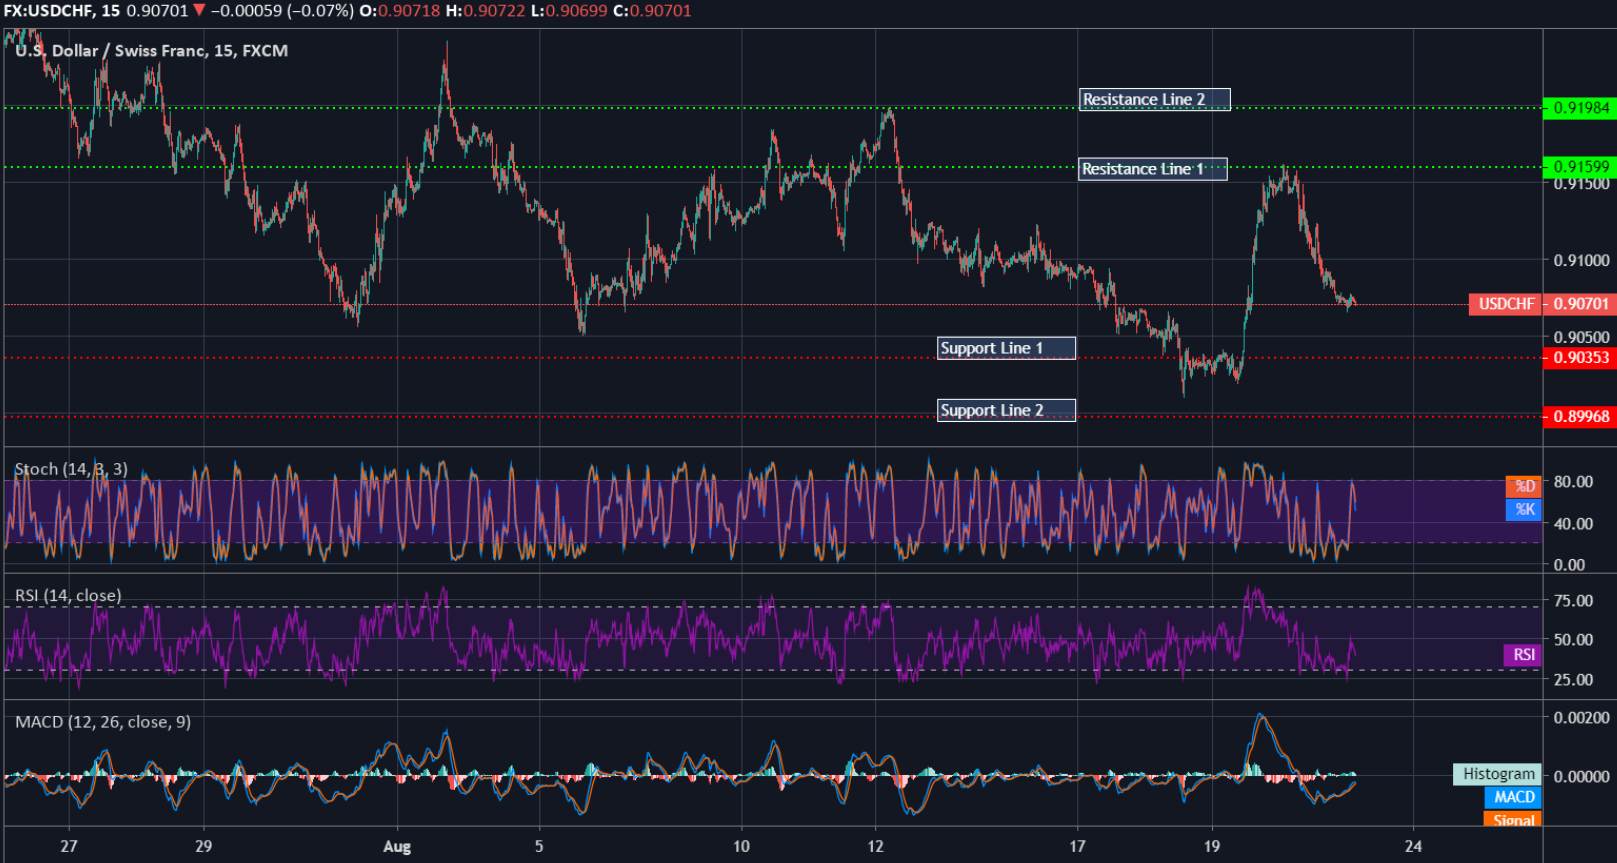This screenshot has height=863, width=1617.
Task: Click date 19 on time axis
Action: tap(1211, 846)
